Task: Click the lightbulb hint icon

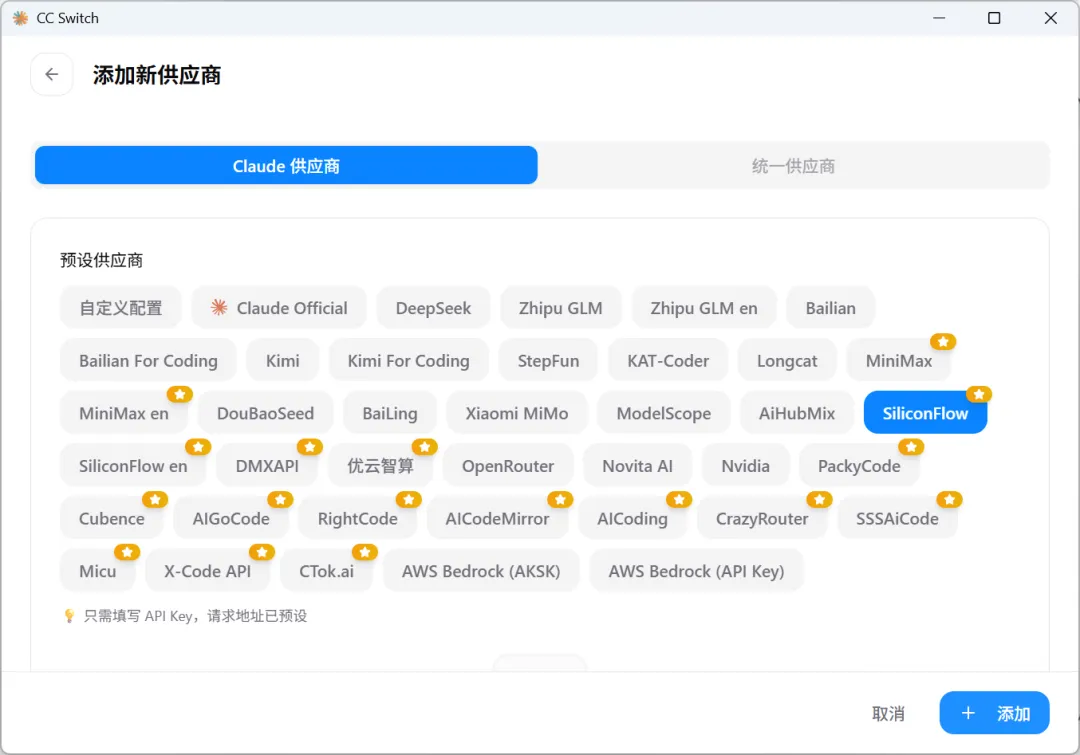Action: point(69,616)
